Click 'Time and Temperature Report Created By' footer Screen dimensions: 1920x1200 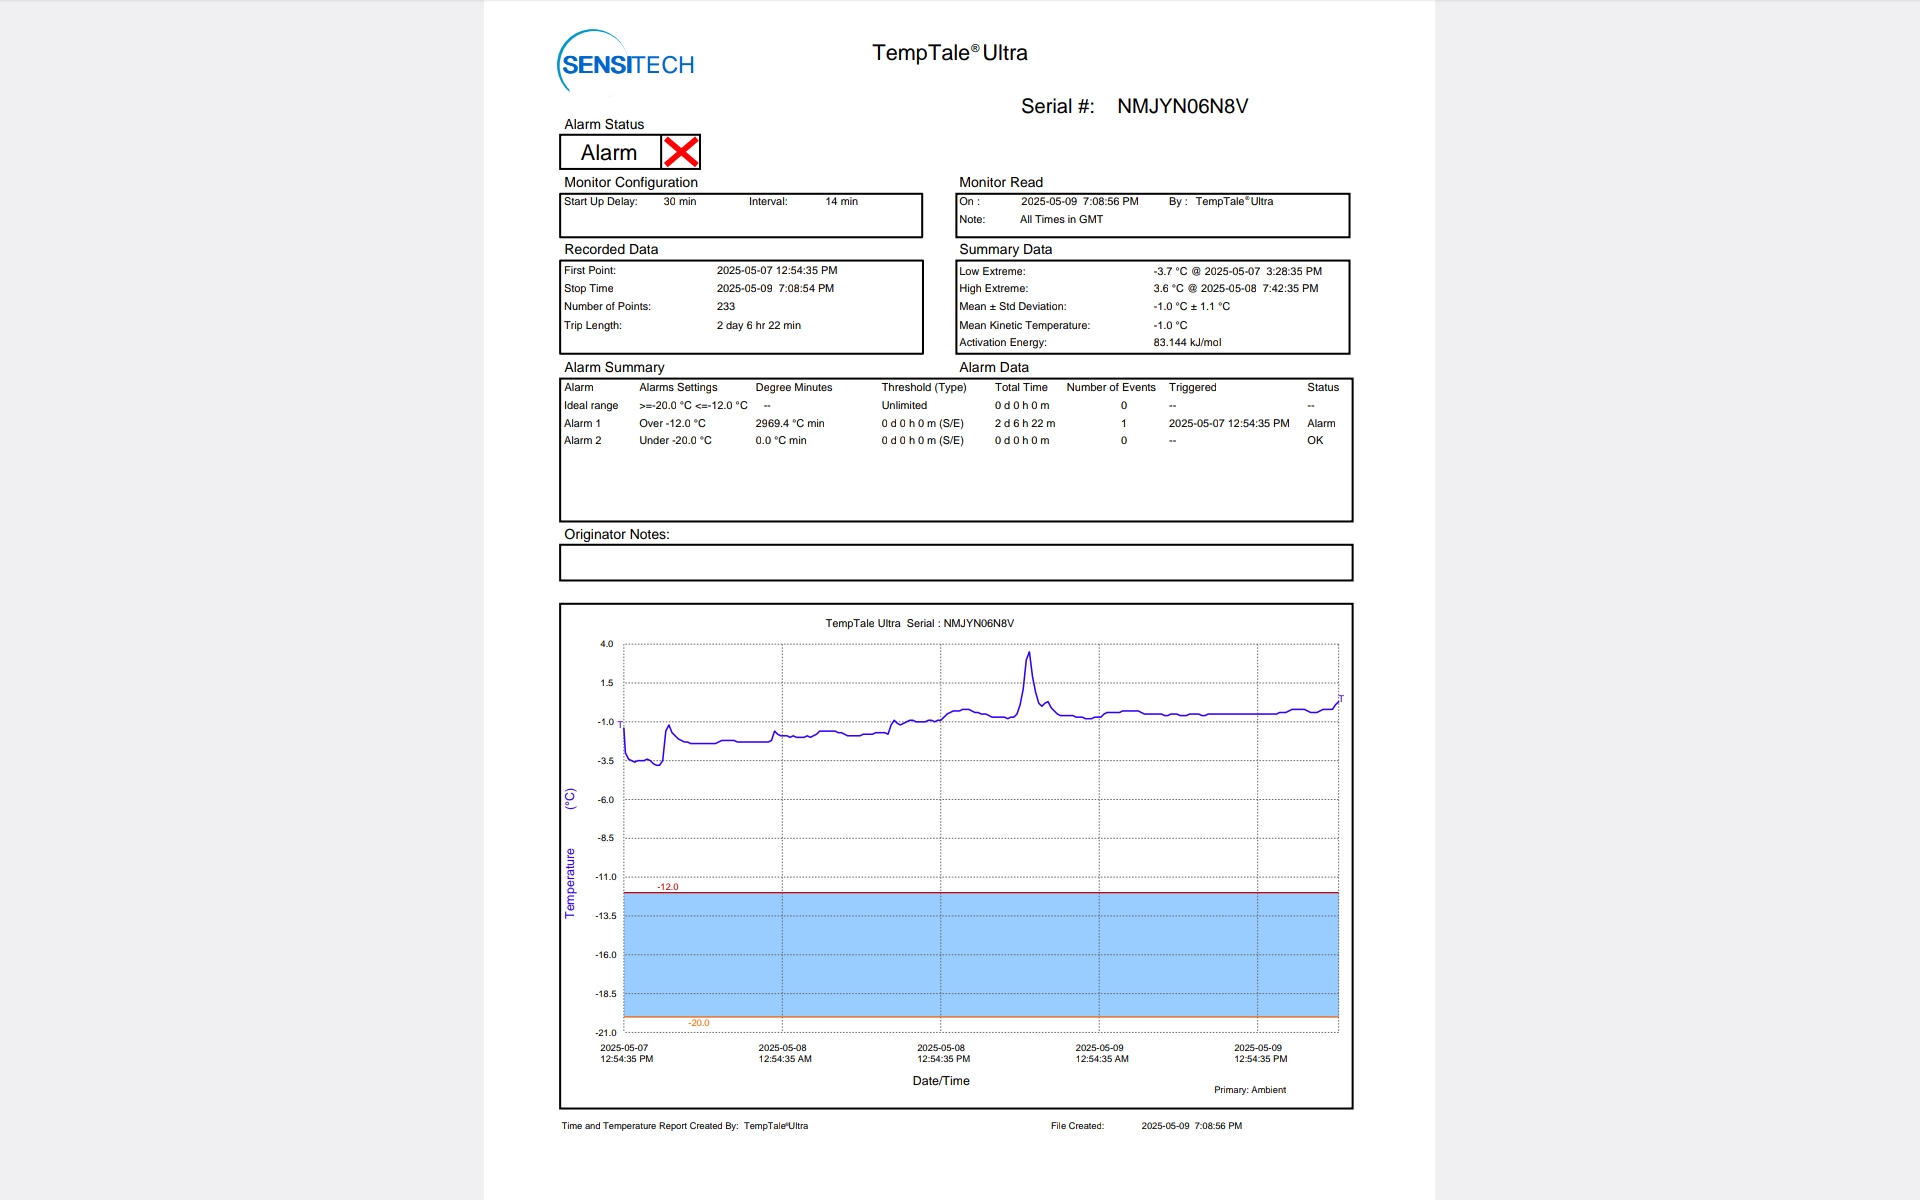[x=649, y=1126]
